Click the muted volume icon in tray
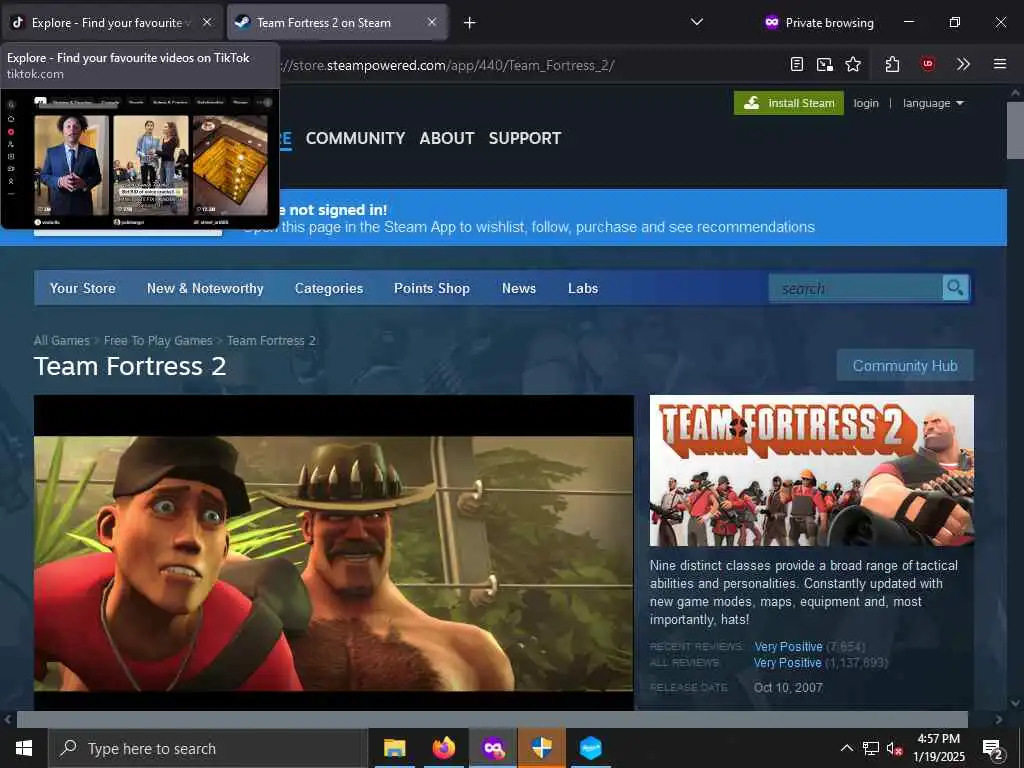Viewport: 1024px width, 768px height. point(894,749)
